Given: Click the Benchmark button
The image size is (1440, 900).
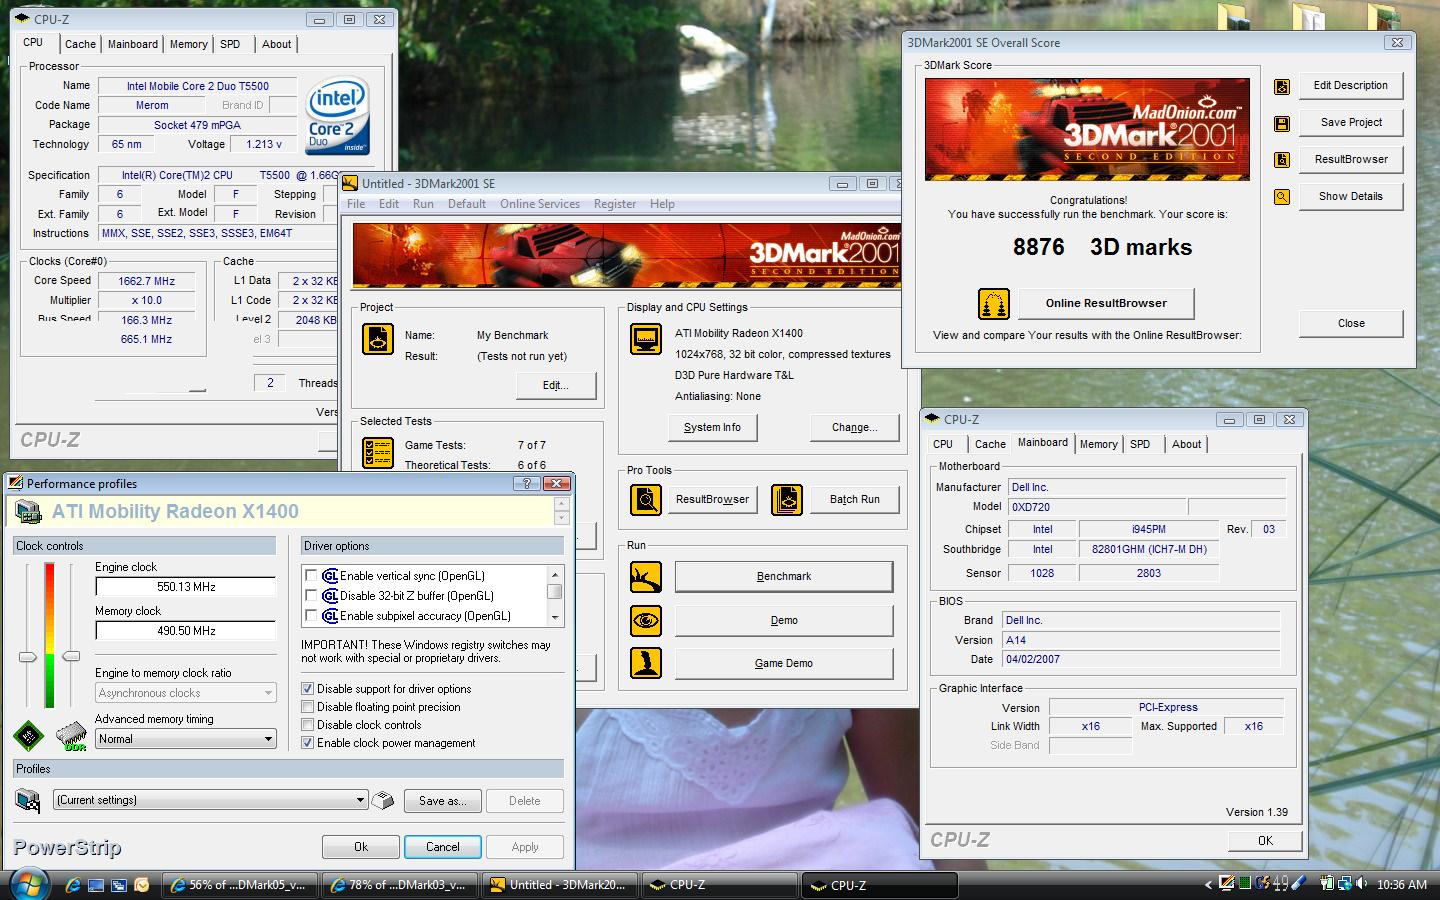Looking at the screenshot, I should pyautogui.click(x=784, y=577).
